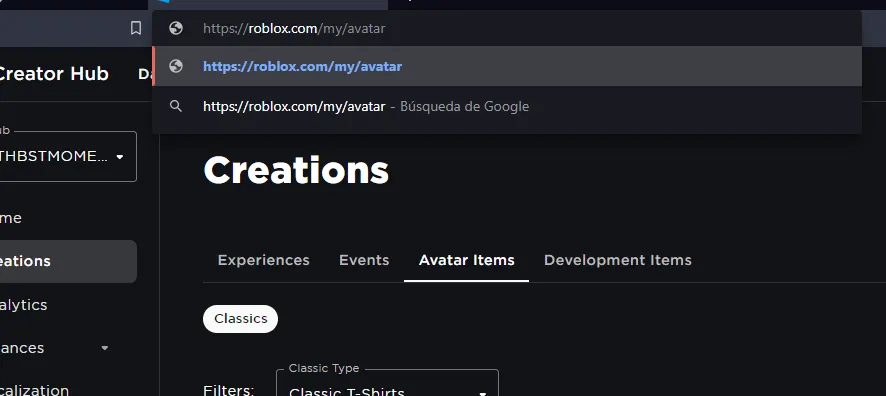Open the Development Items tab

tap(618, 260)
